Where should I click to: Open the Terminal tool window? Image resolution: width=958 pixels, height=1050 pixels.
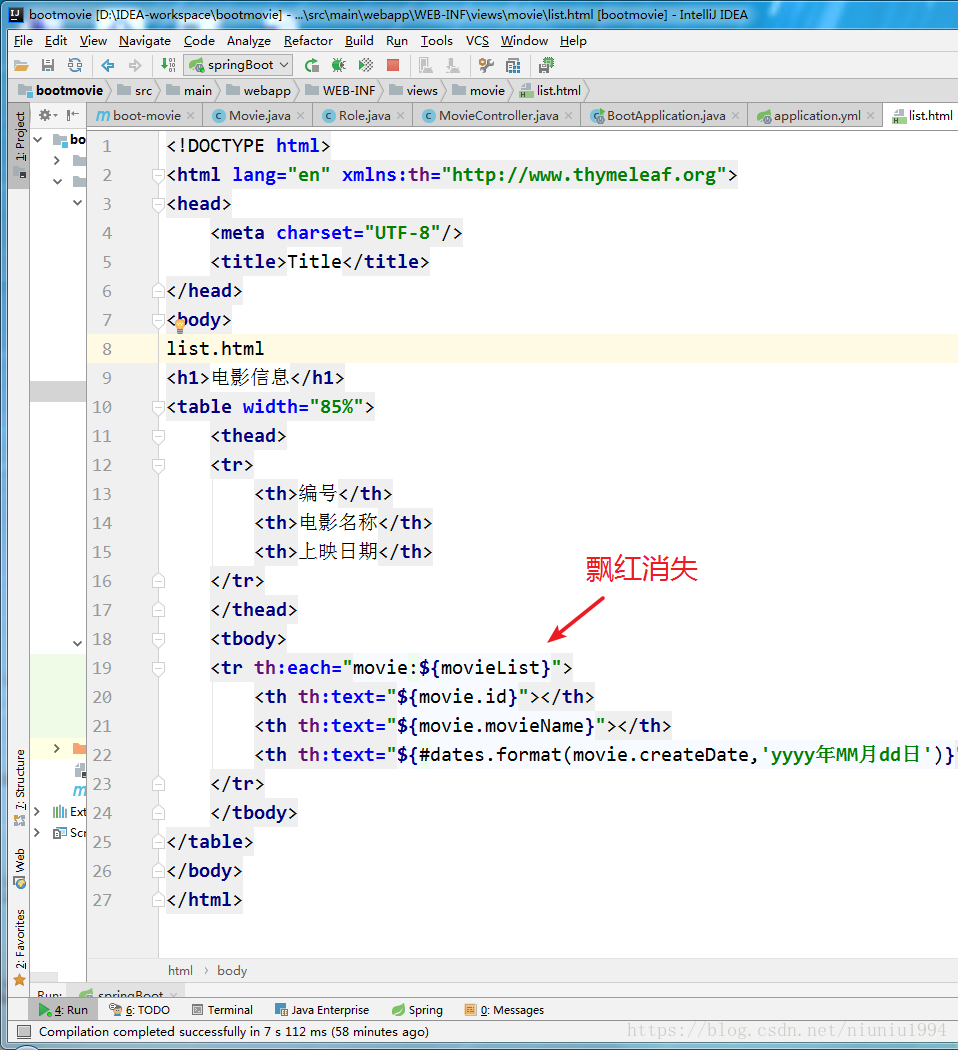pyautogui.click(x=222, y=1010)
